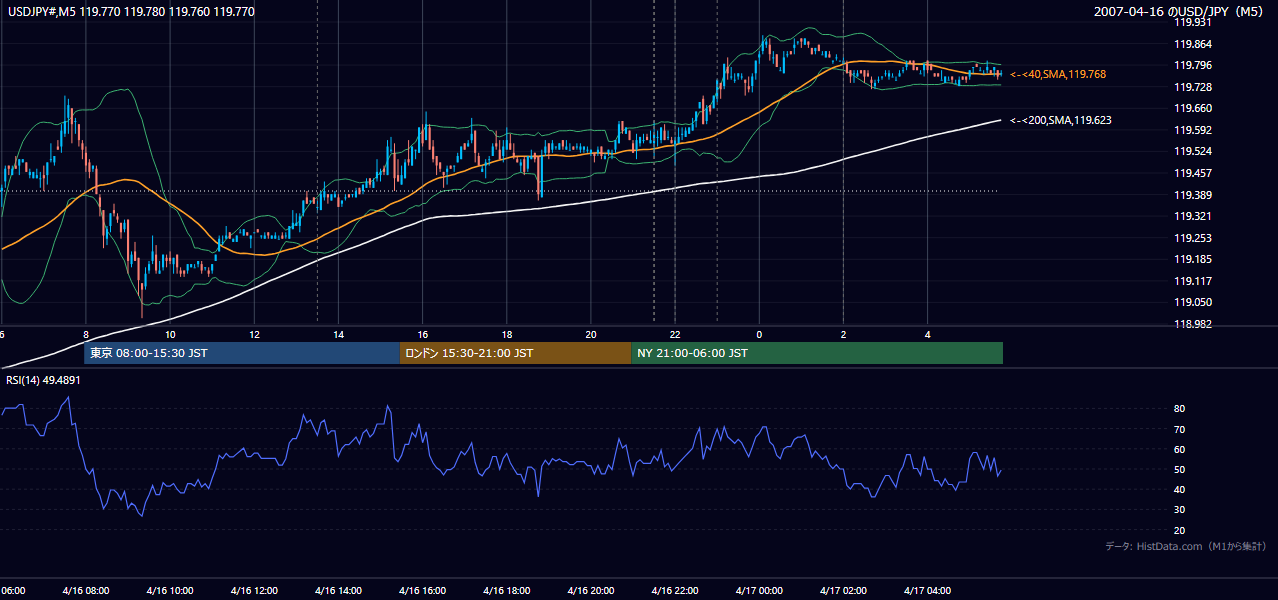Screen dimensions: 1278x600
Task: Click the 4/16 16:00 date label
Action: tap(422, 590)
